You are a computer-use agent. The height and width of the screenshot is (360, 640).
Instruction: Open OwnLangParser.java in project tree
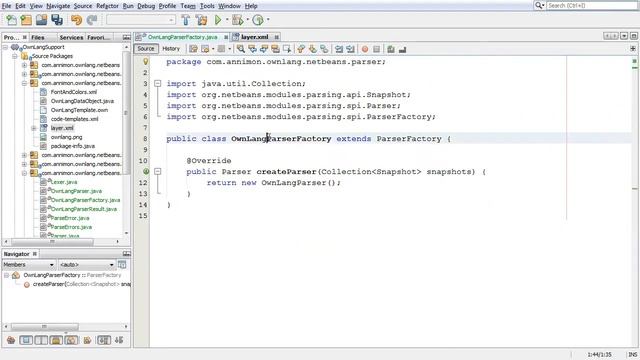76,191
